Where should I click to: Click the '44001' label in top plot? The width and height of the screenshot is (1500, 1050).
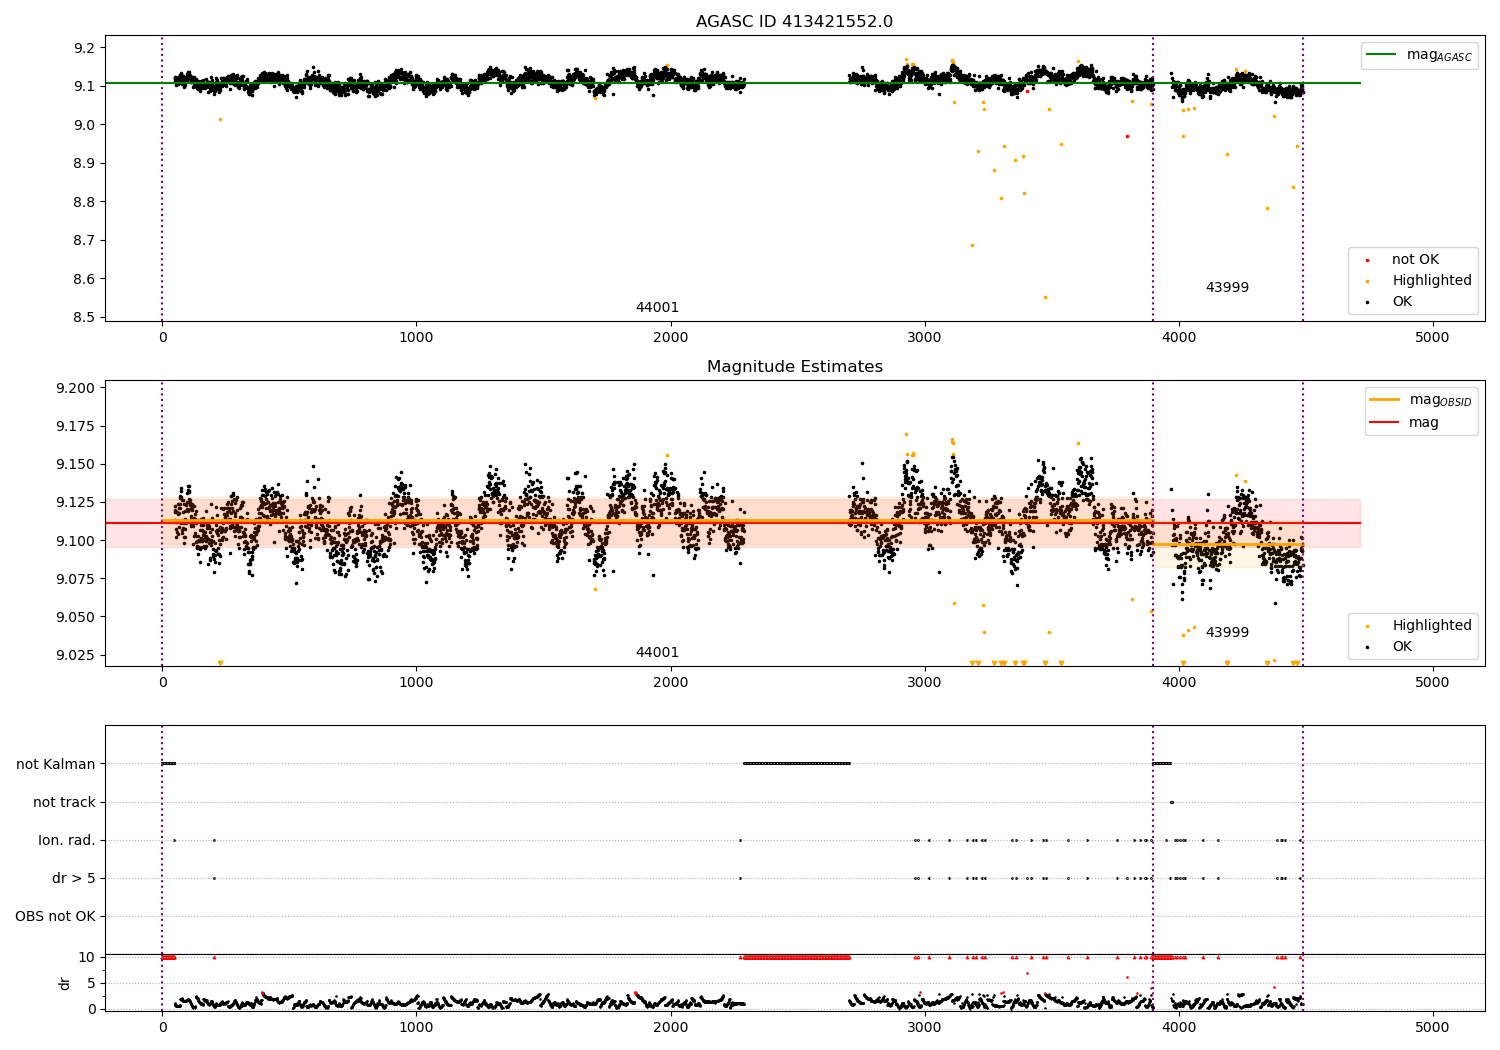pos(657,308)
